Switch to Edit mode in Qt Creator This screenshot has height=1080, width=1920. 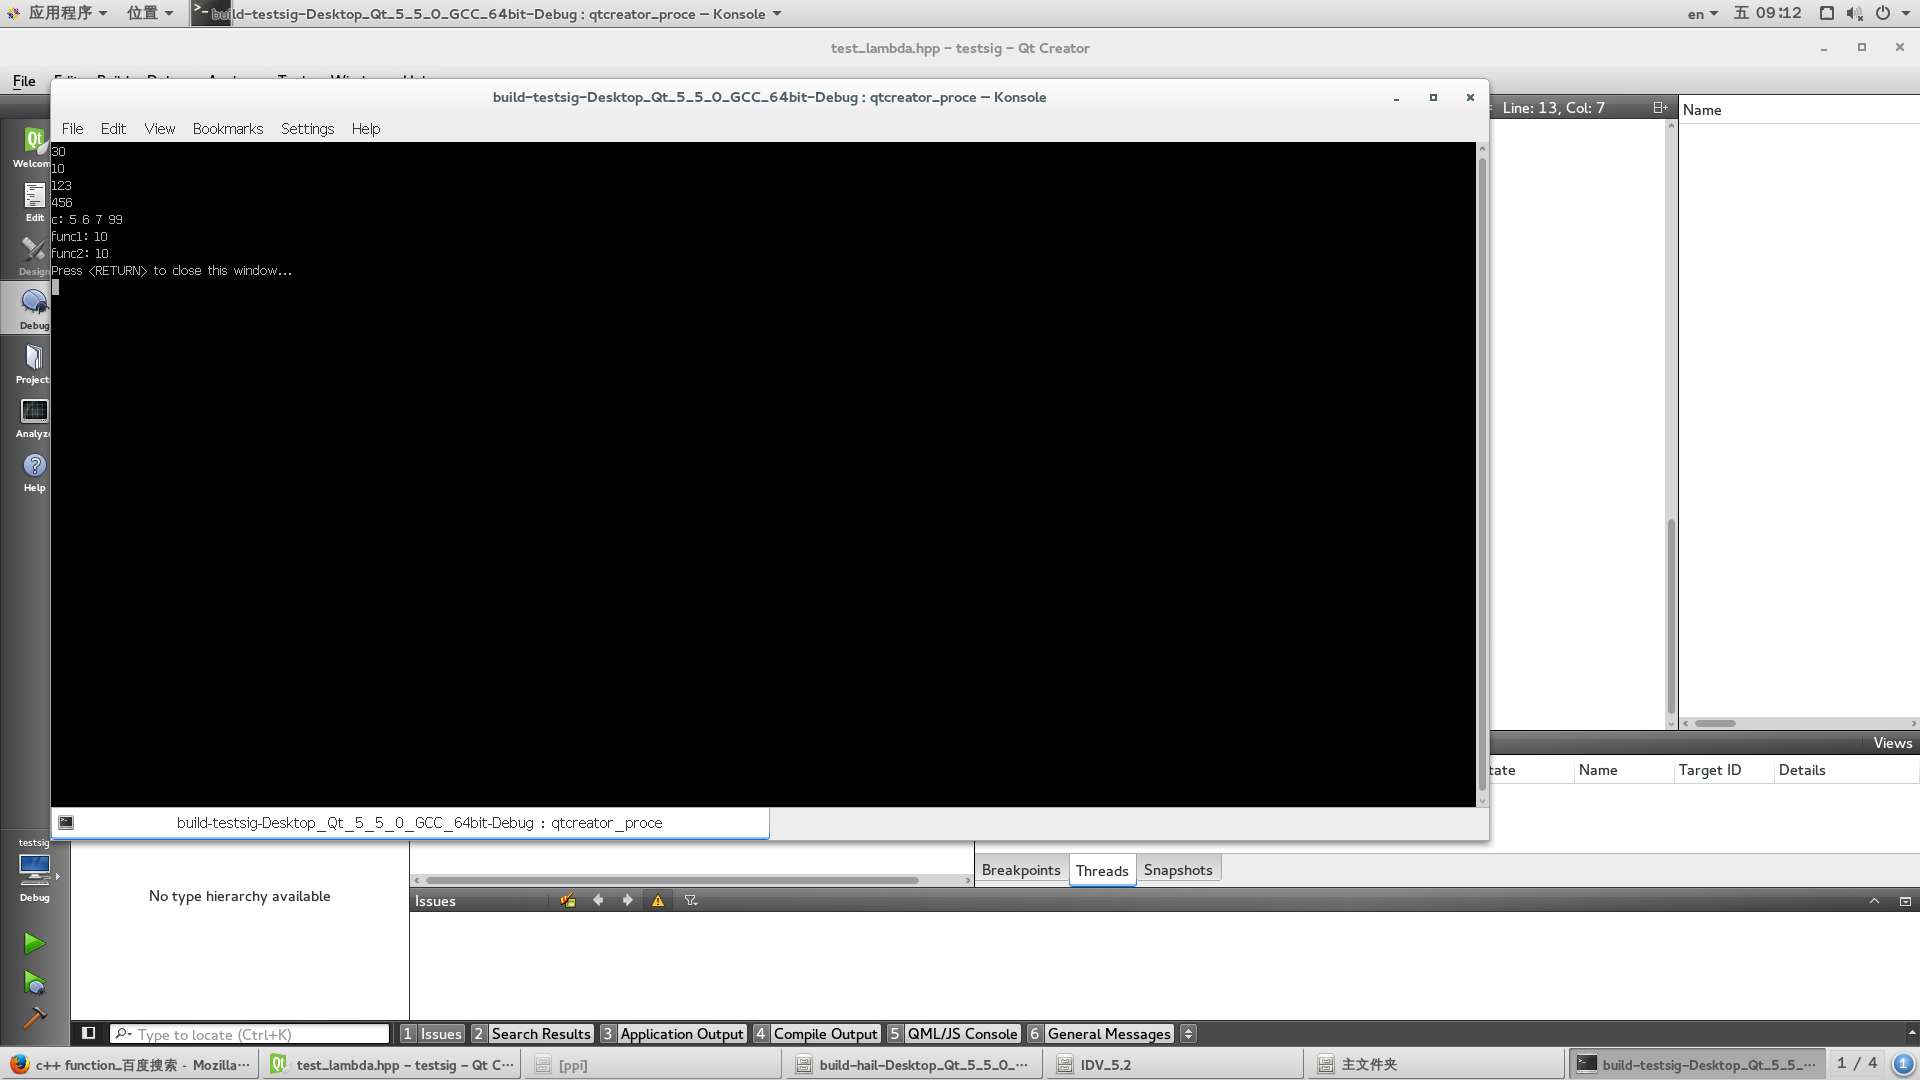pos(33,201)
